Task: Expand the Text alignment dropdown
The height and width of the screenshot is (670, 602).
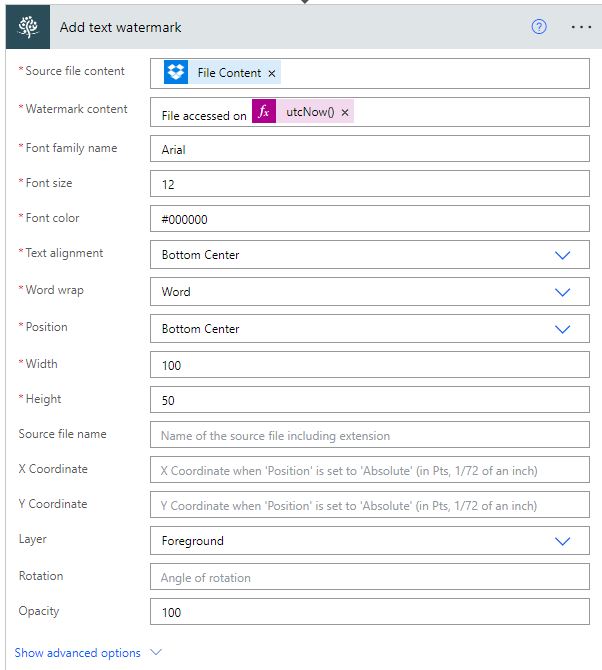Action: click(563, 255)
